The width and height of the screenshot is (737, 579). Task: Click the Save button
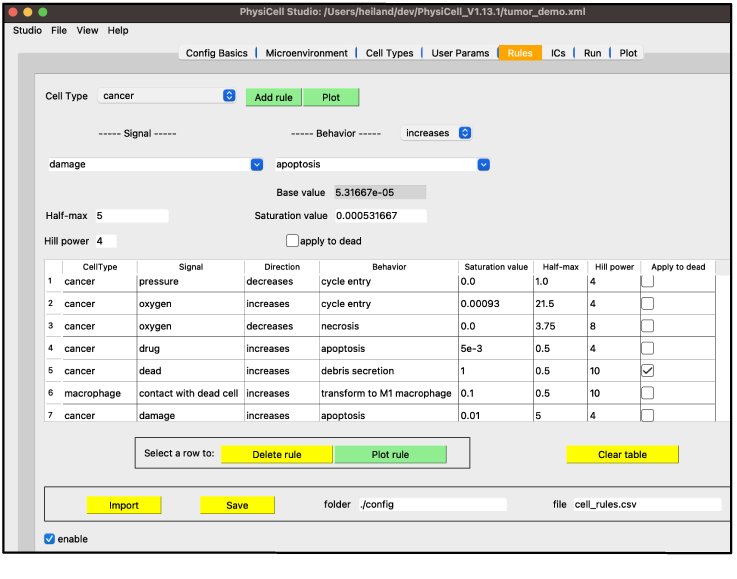point(237,505)
